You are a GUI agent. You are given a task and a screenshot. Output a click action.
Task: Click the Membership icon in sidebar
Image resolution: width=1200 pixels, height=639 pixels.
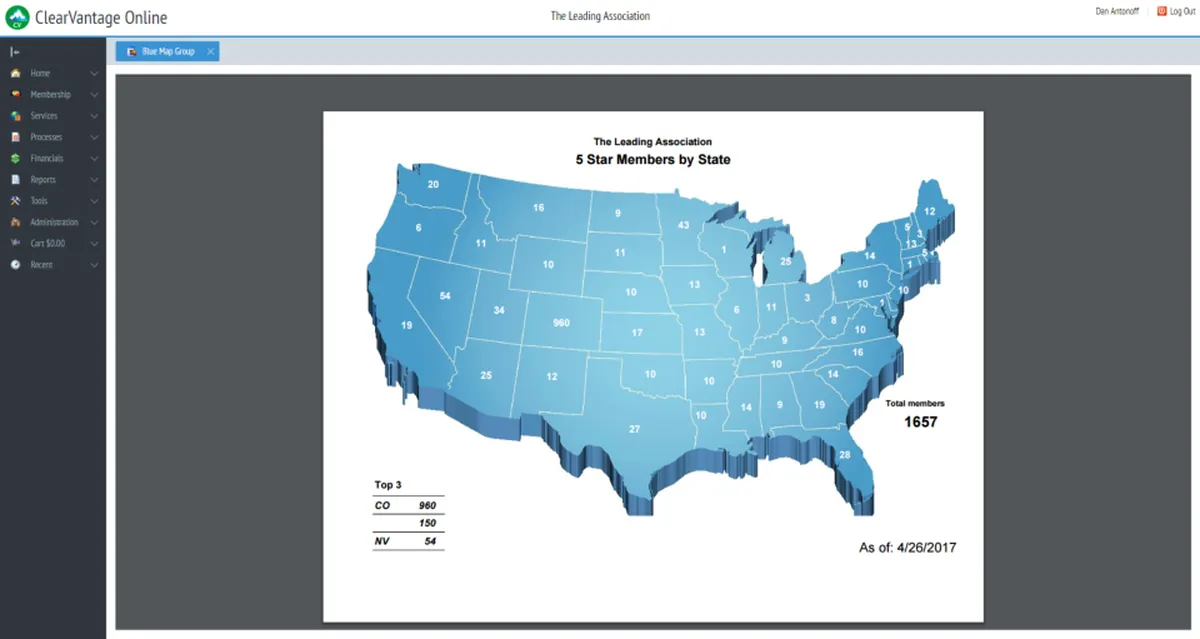[15, 94]
